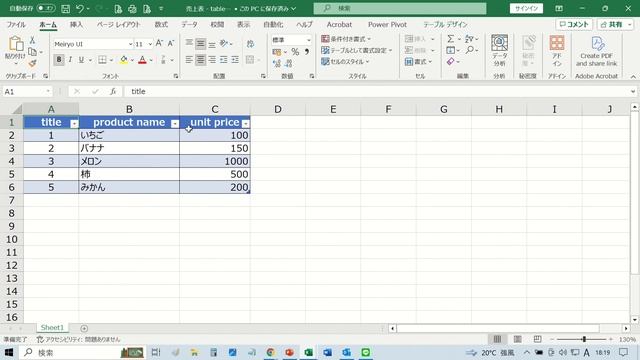Click the Increase Font Size icon
Image resolution: width=640 pixels, height=360 pixels.
click(x=160, y=43)
